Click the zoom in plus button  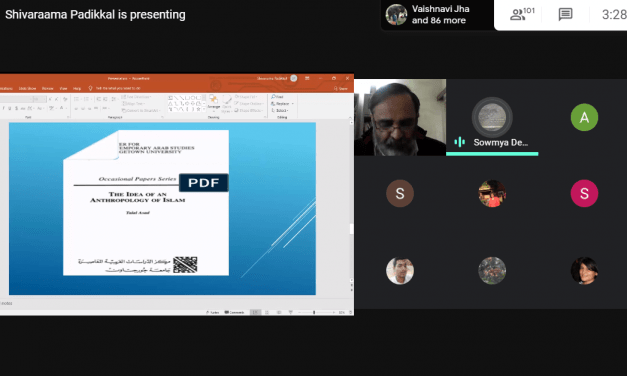pyautogui.click(x=334, y=312)
